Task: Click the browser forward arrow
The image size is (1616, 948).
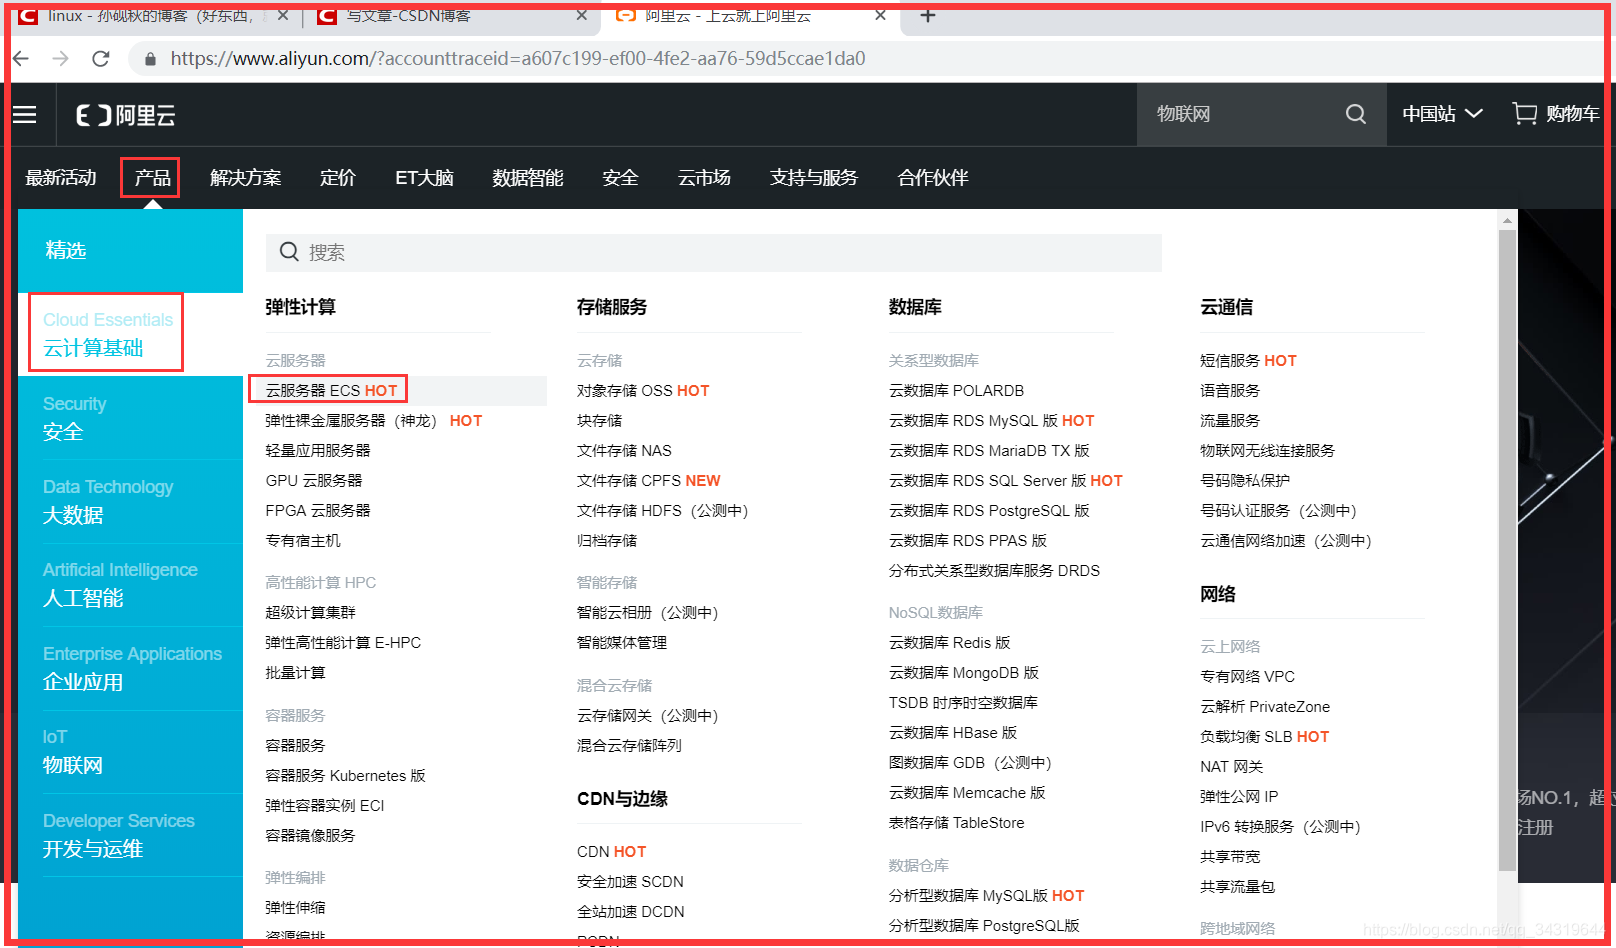Action: pyautogui.click(x=61, y=58)
